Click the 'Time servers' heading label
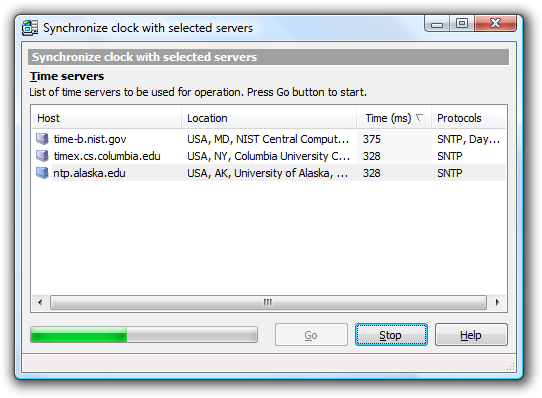Image resolution: width=542 pixels, height=398 pixels. 67,76
